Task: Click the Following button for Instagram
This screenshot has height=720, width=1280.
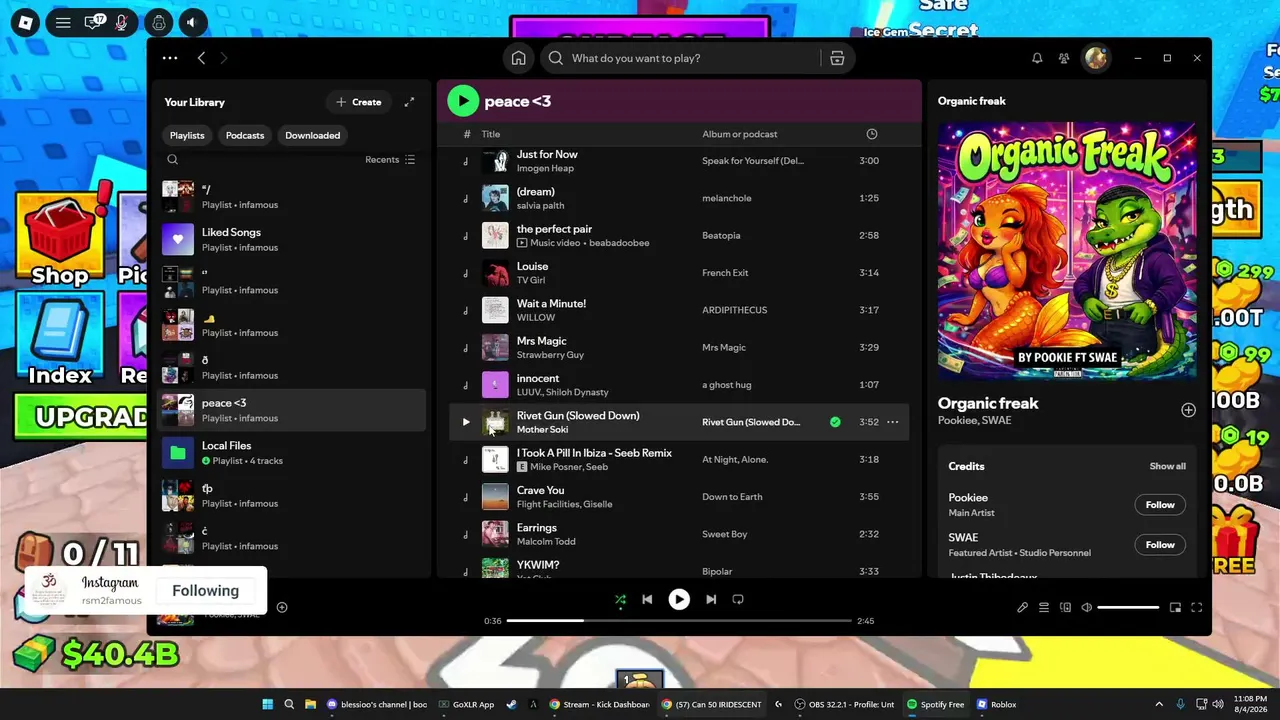Action: pos(205,591)
